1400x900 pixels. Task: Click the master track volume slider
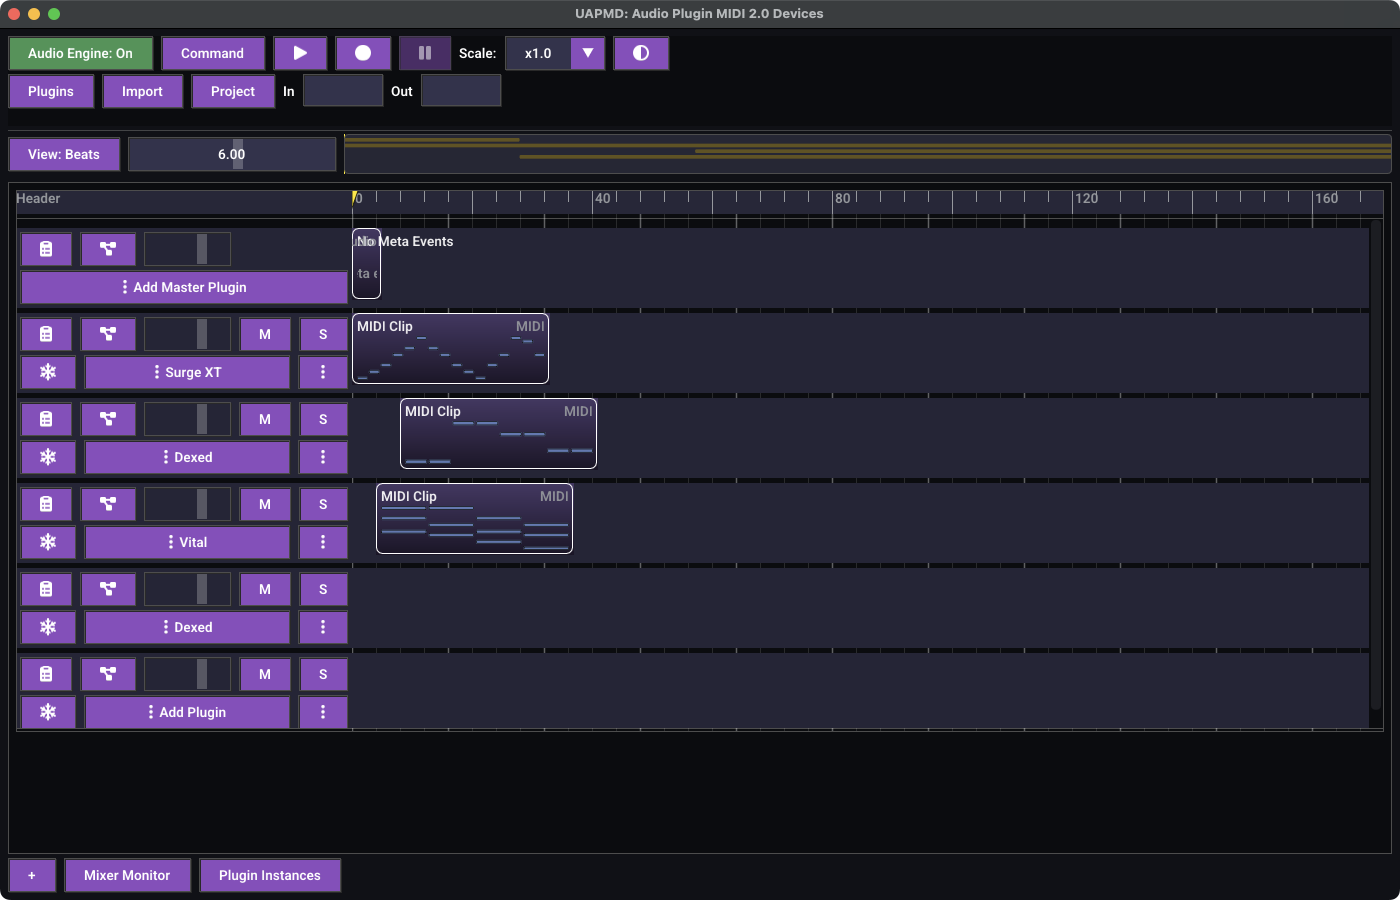187,249
